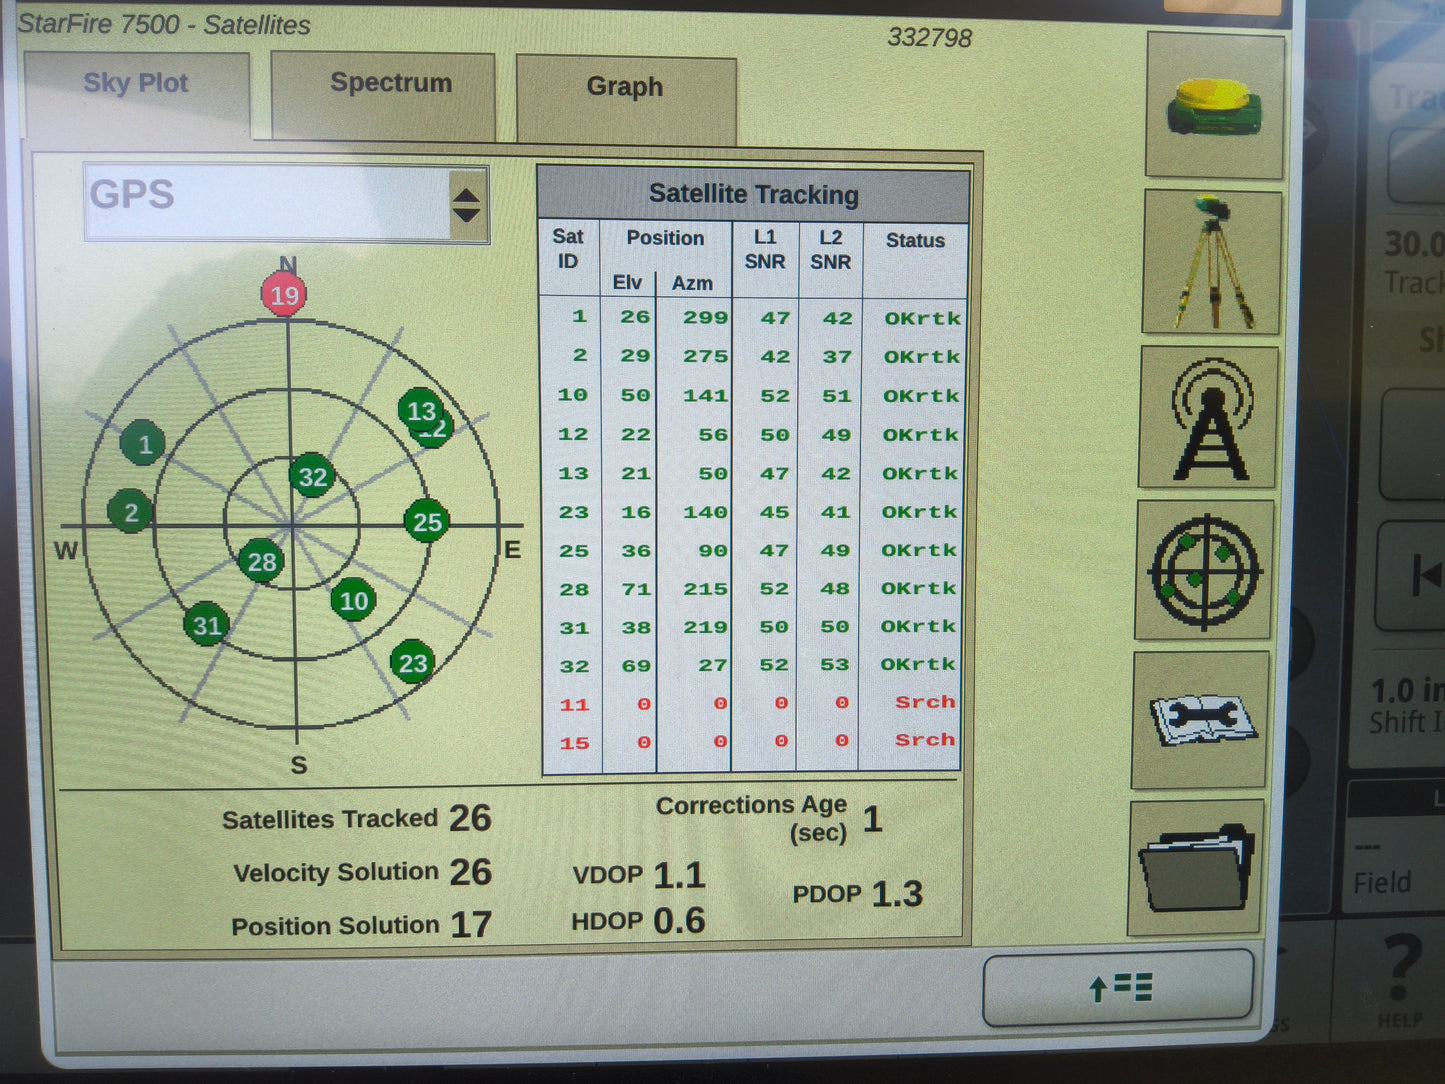The width and height of the screenshot is (1445, 1084).
Task: Click the Status column header
Action: [915, 240]
